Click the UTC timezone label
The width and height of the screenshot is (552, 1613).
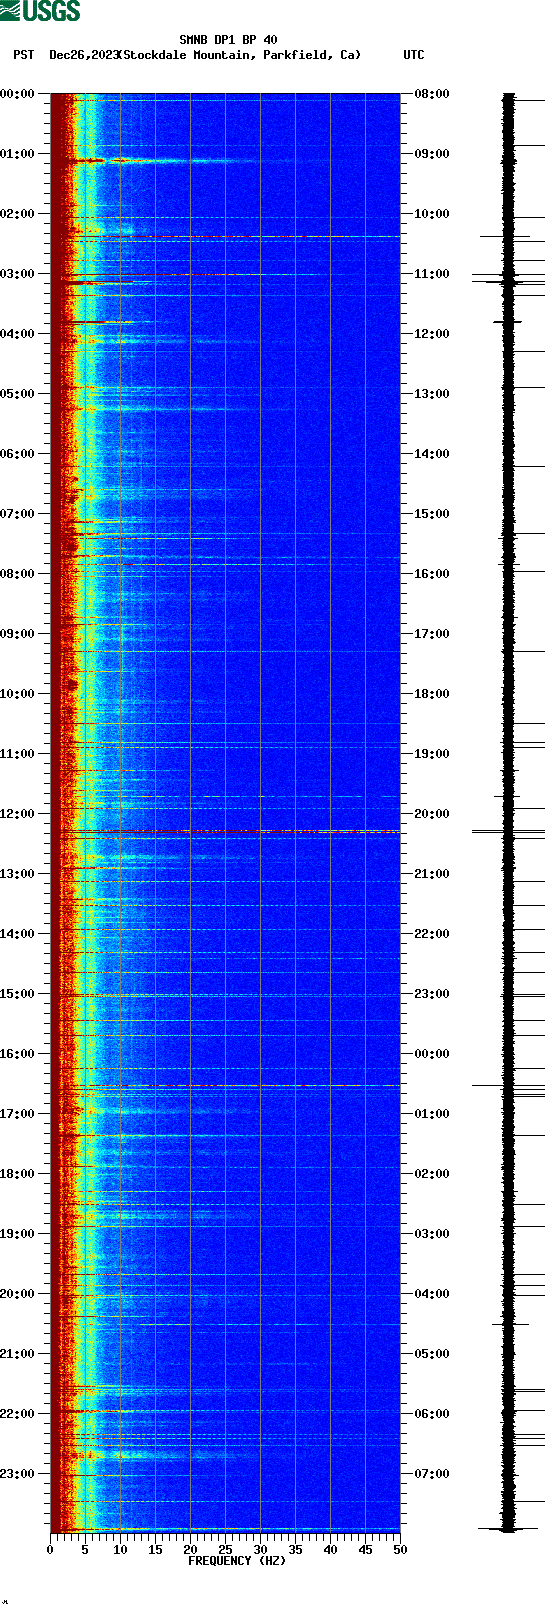click(x=414, y=55)
